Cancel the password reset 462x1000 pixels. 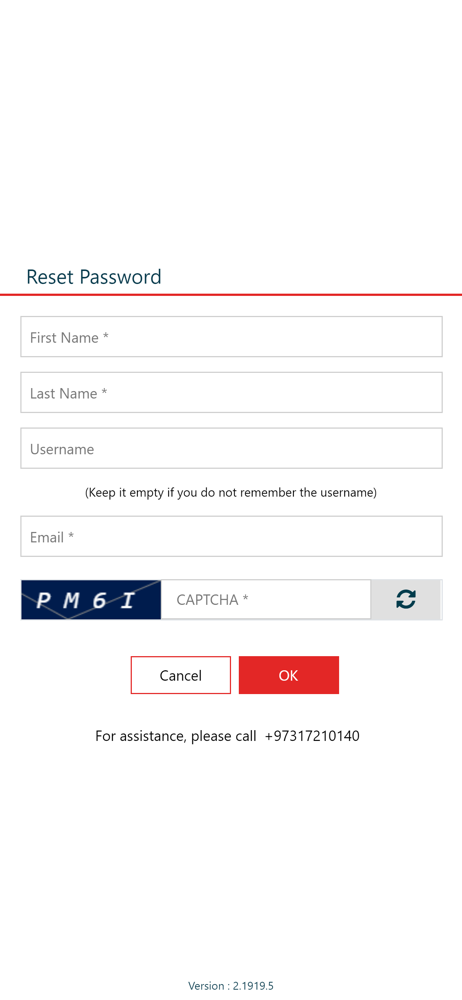click(x=181, y=675)
